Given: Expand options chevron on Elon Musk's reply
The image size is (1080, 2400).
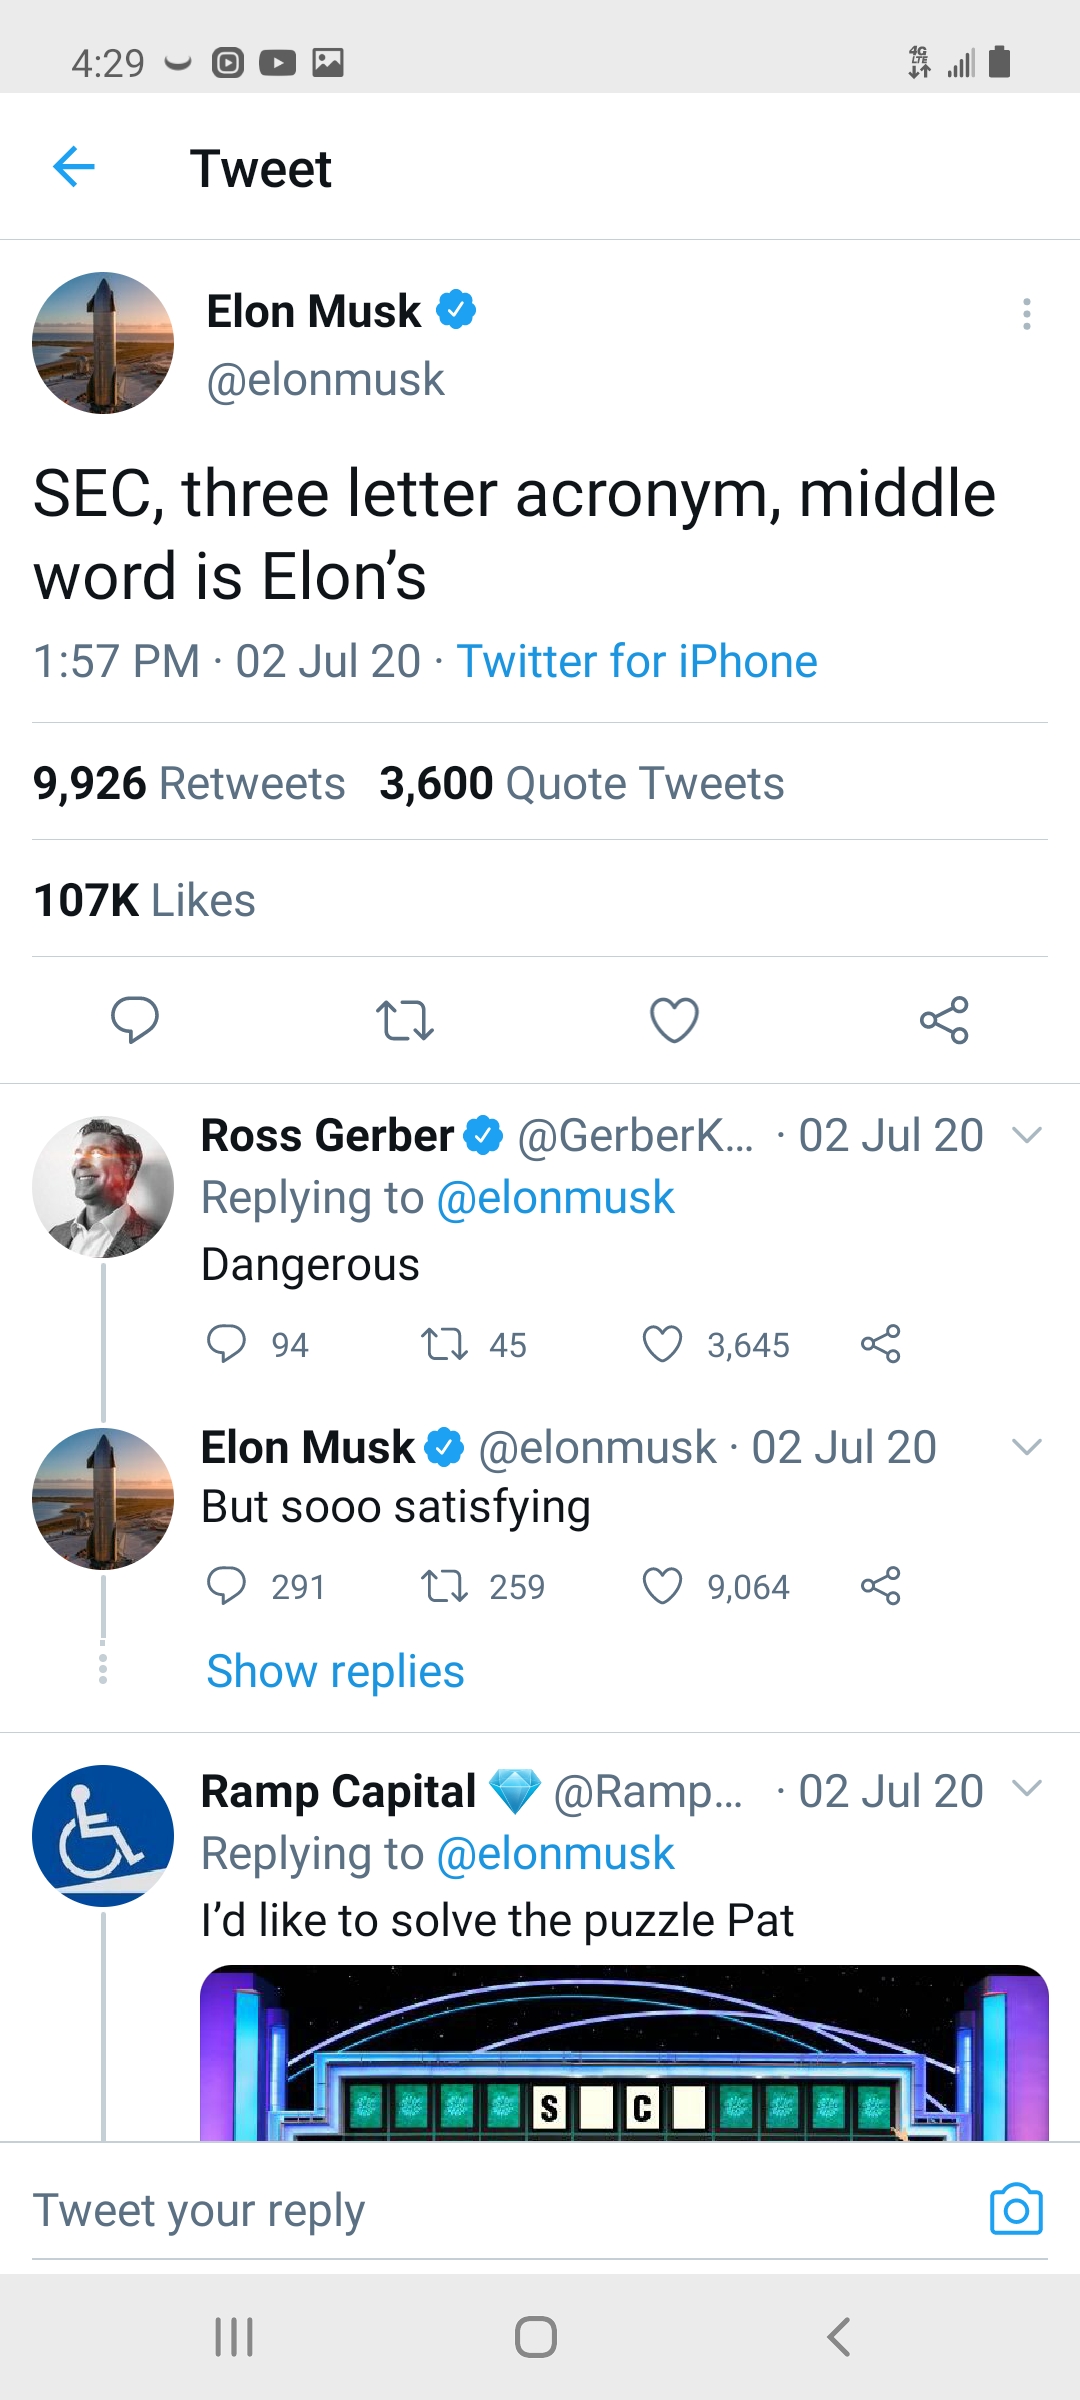Looking at the screenshot, I should pos(1027,1447).
